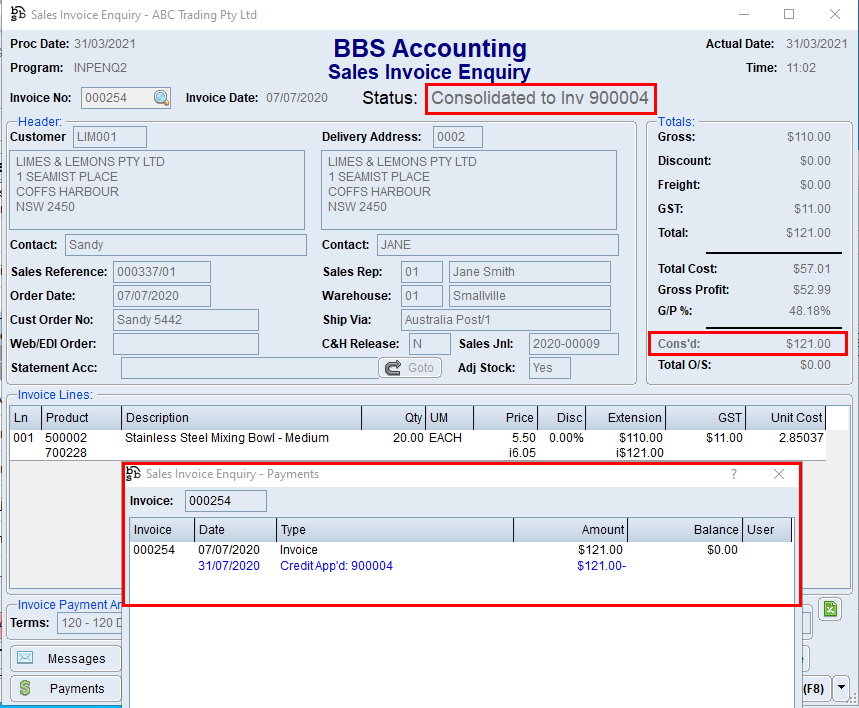Open help via the question mark on Payments dialog
The width and height of the screenshot is (859, 708).
733,474
